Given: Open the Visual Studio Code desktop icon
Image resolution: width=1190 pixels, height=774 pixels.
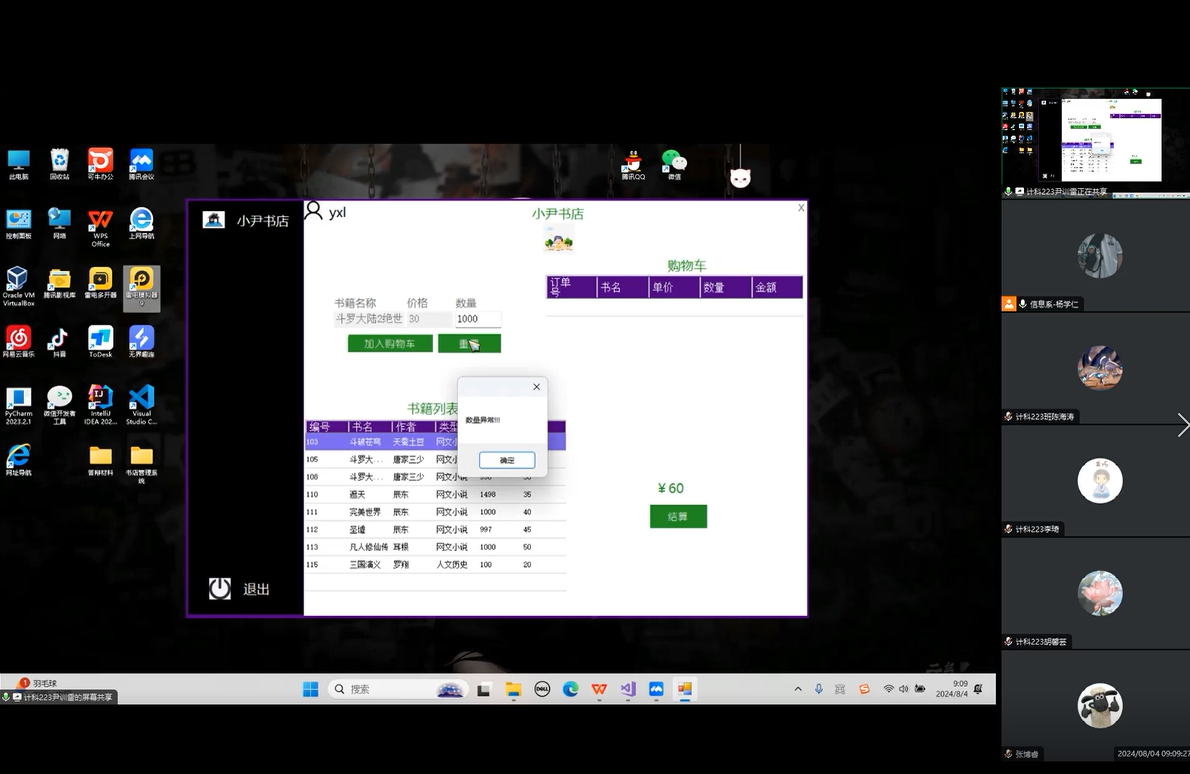Looking at the screenshot, I should (x=141, y=399).
